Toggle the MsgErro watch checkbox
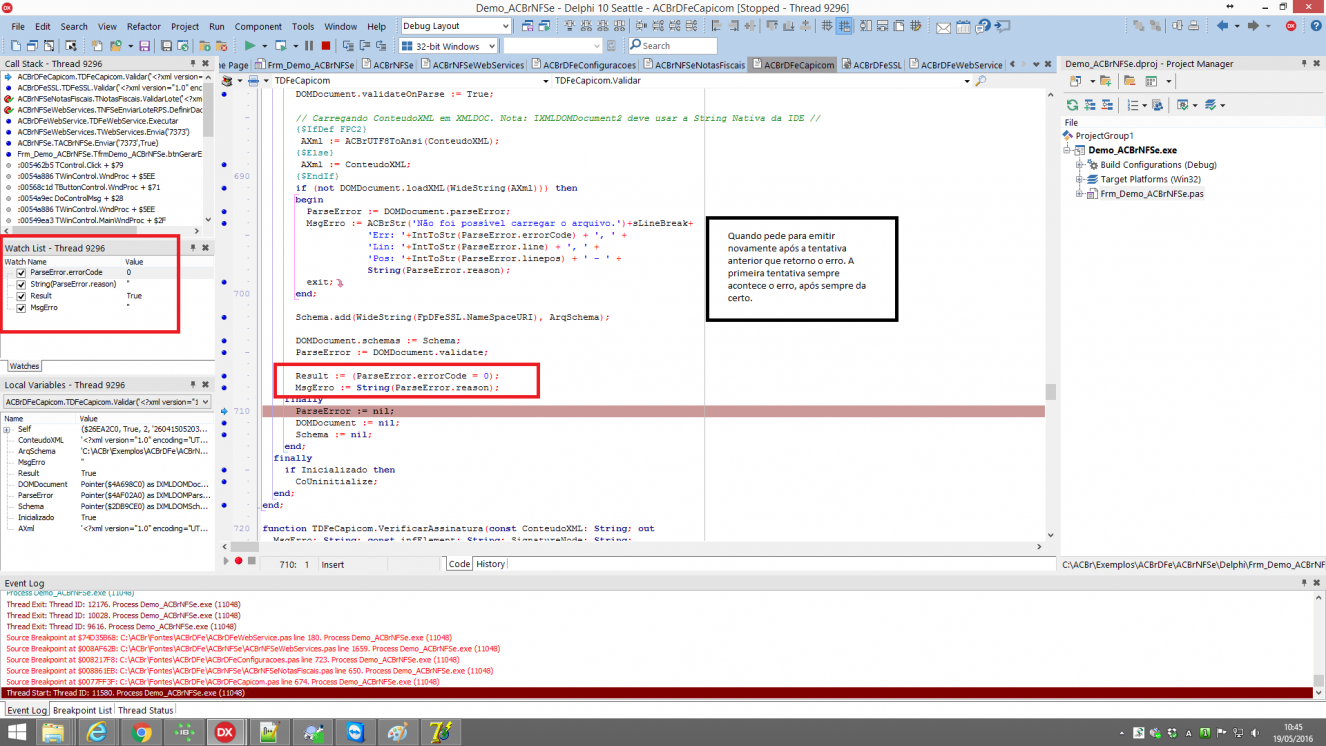 click(x=21, y=308)
